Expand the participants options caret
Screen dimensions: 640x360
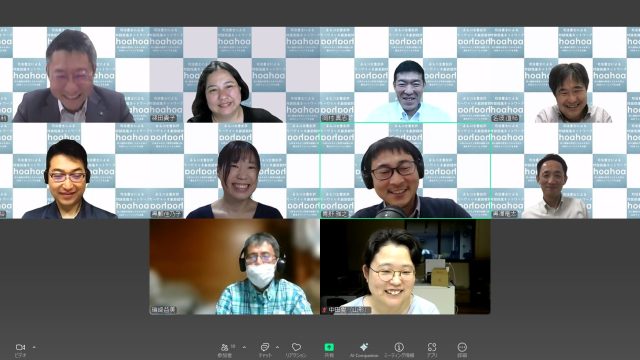click(x=244, y=347)
